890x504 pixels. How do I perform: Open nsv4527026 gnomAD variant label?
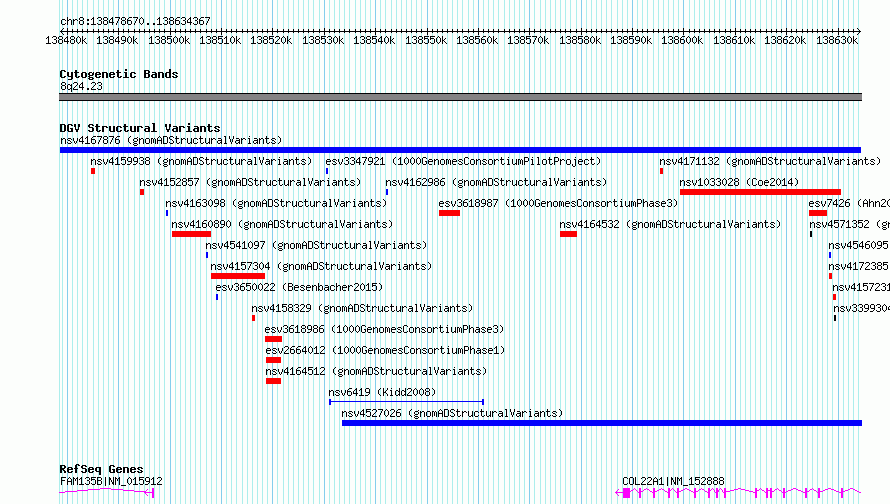coord(452,413)
